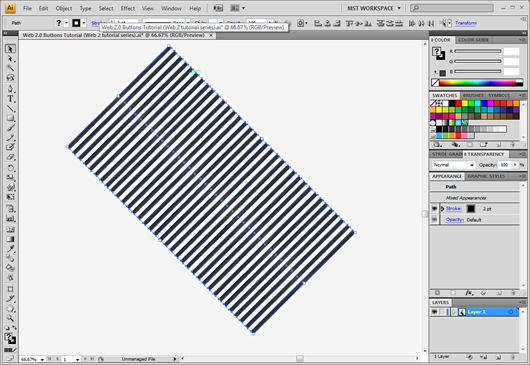This screenshot has width=530, height=365.
Task: Click the Layer 1 target circle
Action: pyautogui.click(x=511, y=312)
